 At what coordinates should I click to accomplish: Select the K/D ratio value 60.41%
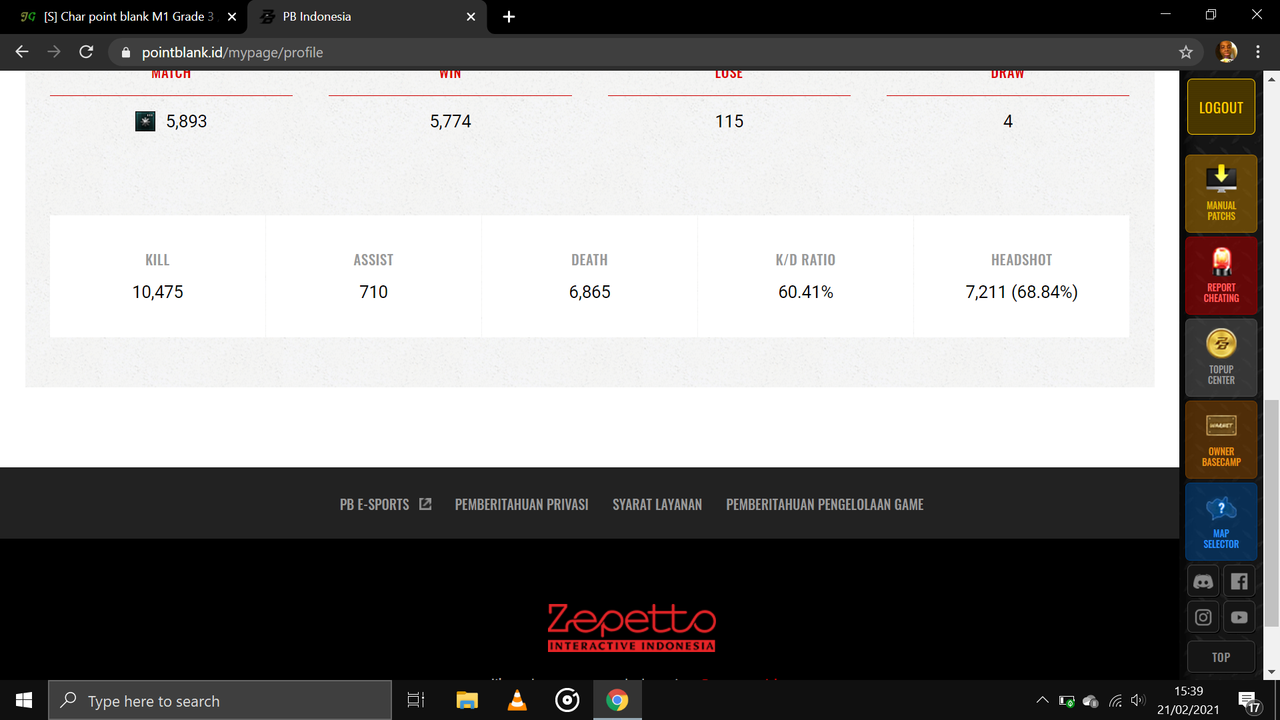pyautogui.click(x=806, y=292)
